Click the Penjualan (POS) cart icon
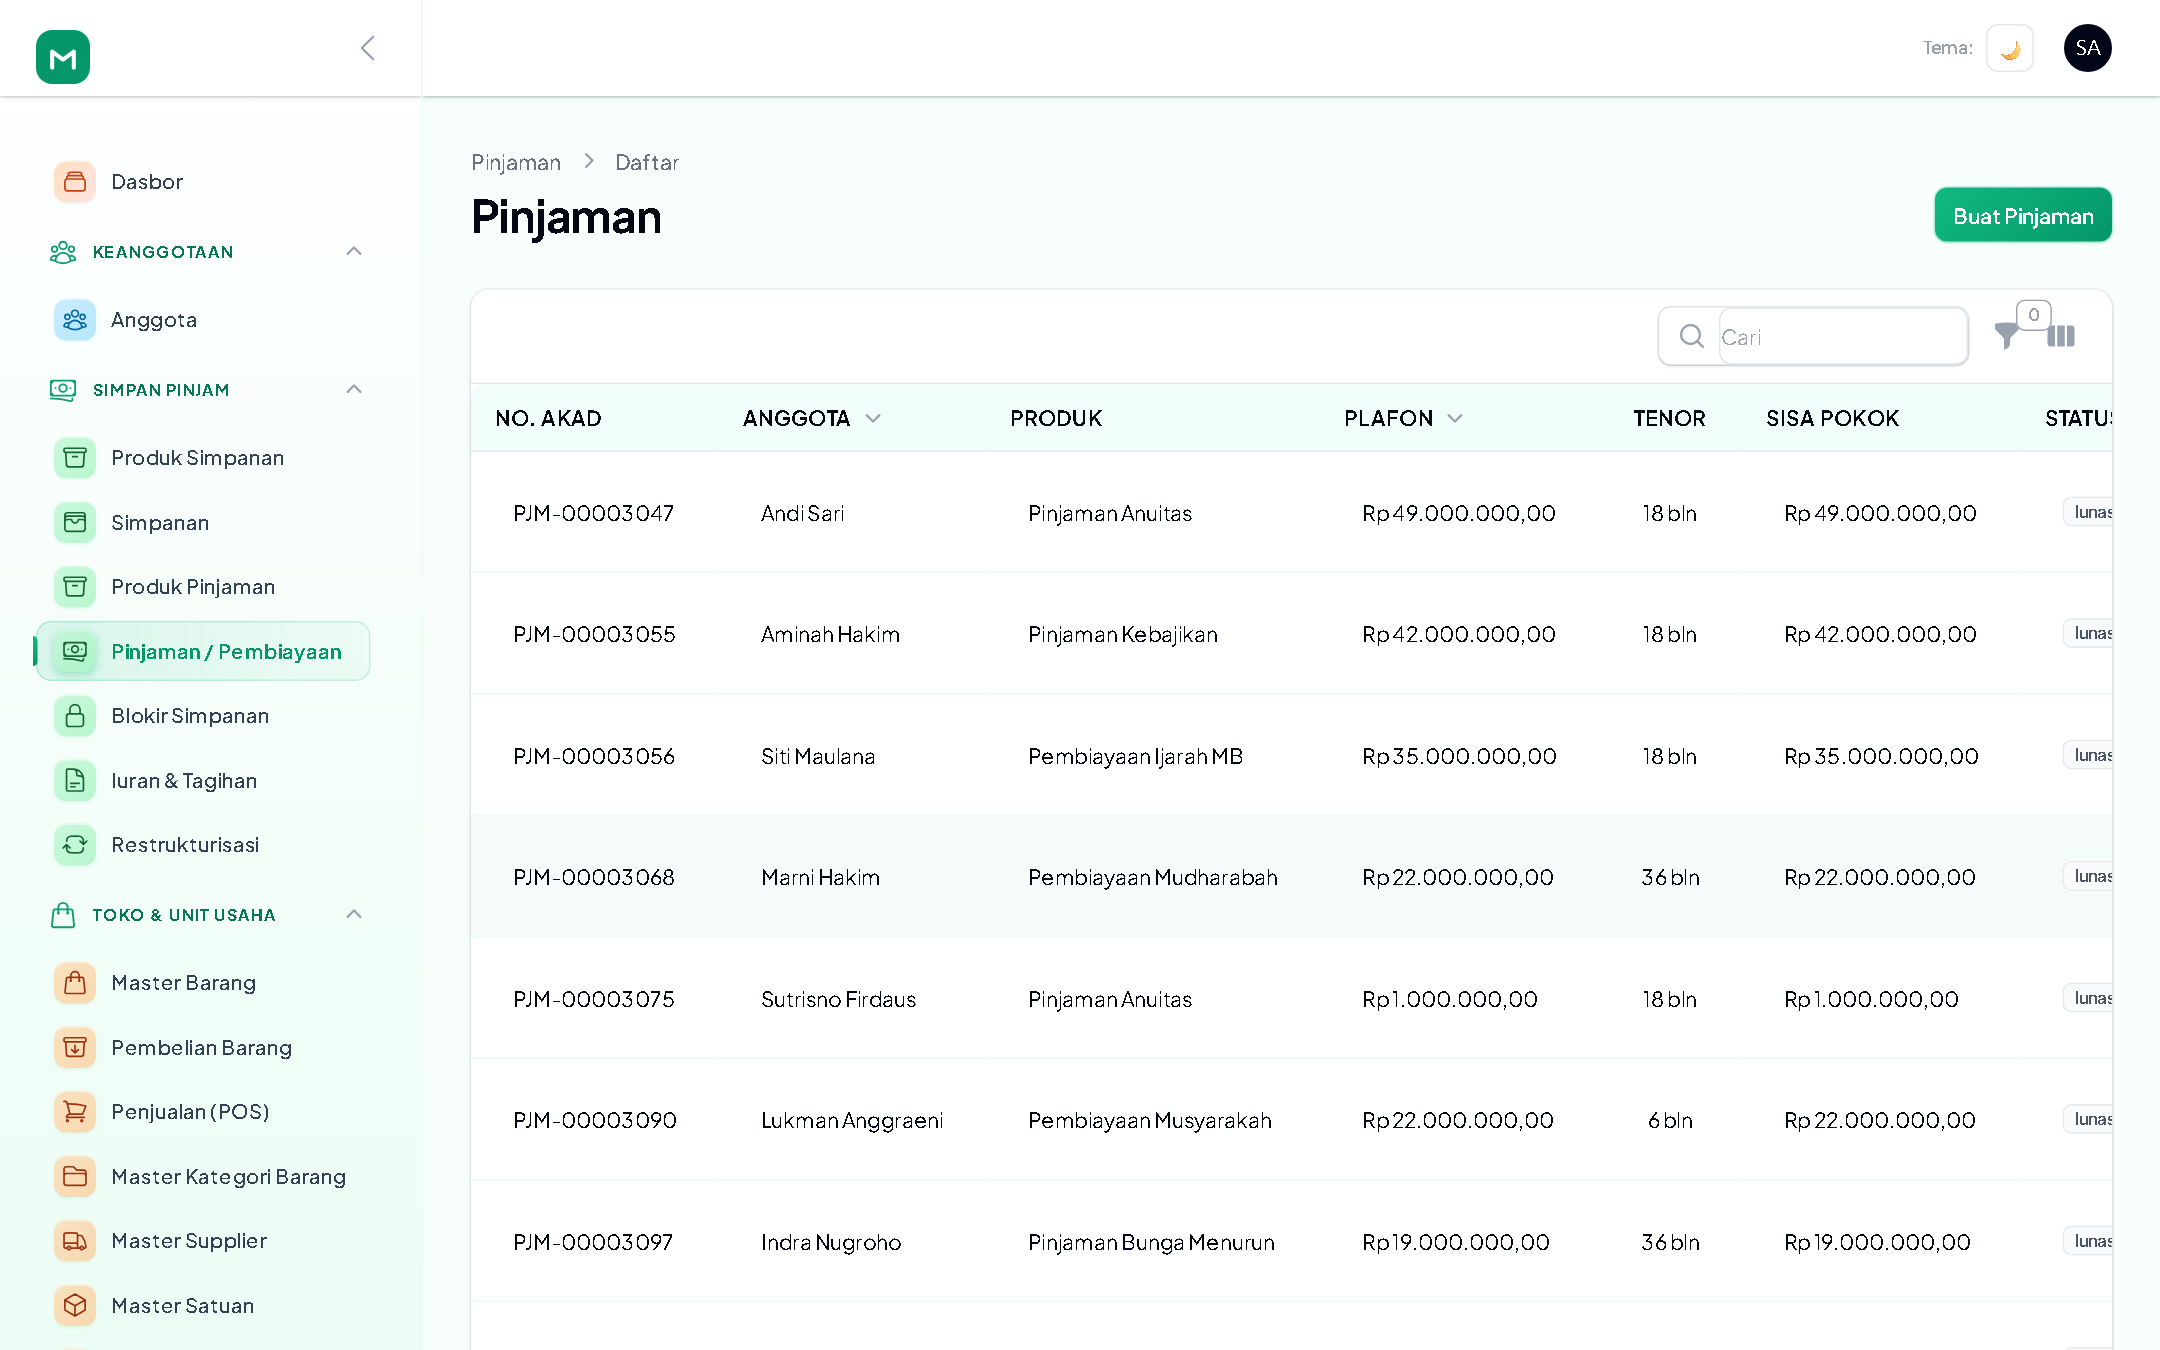Viewport: 2160px width, 1350px height. point(75,1112)
